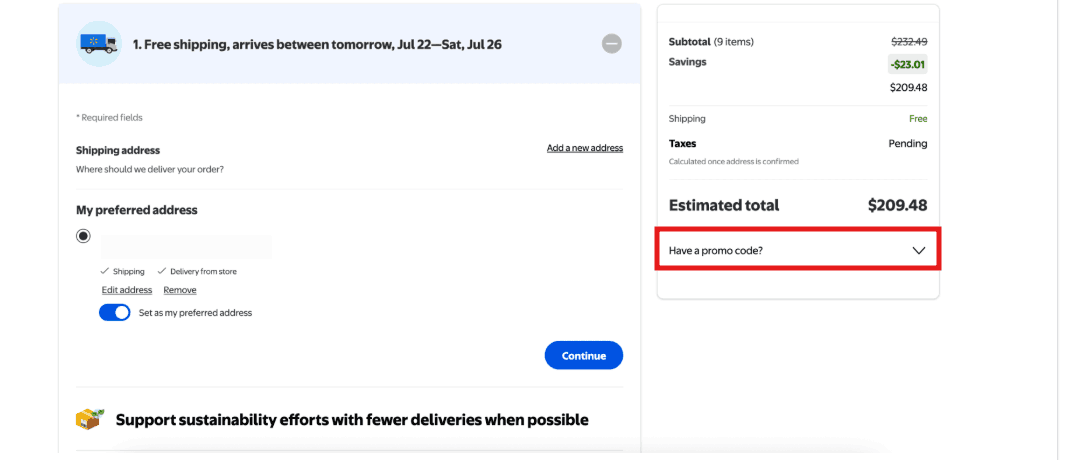Image resolution: width=1092 pixels, height=460 pixels.
Task: Click the Free shipping arrival section header
Action: tap(317, 45)
